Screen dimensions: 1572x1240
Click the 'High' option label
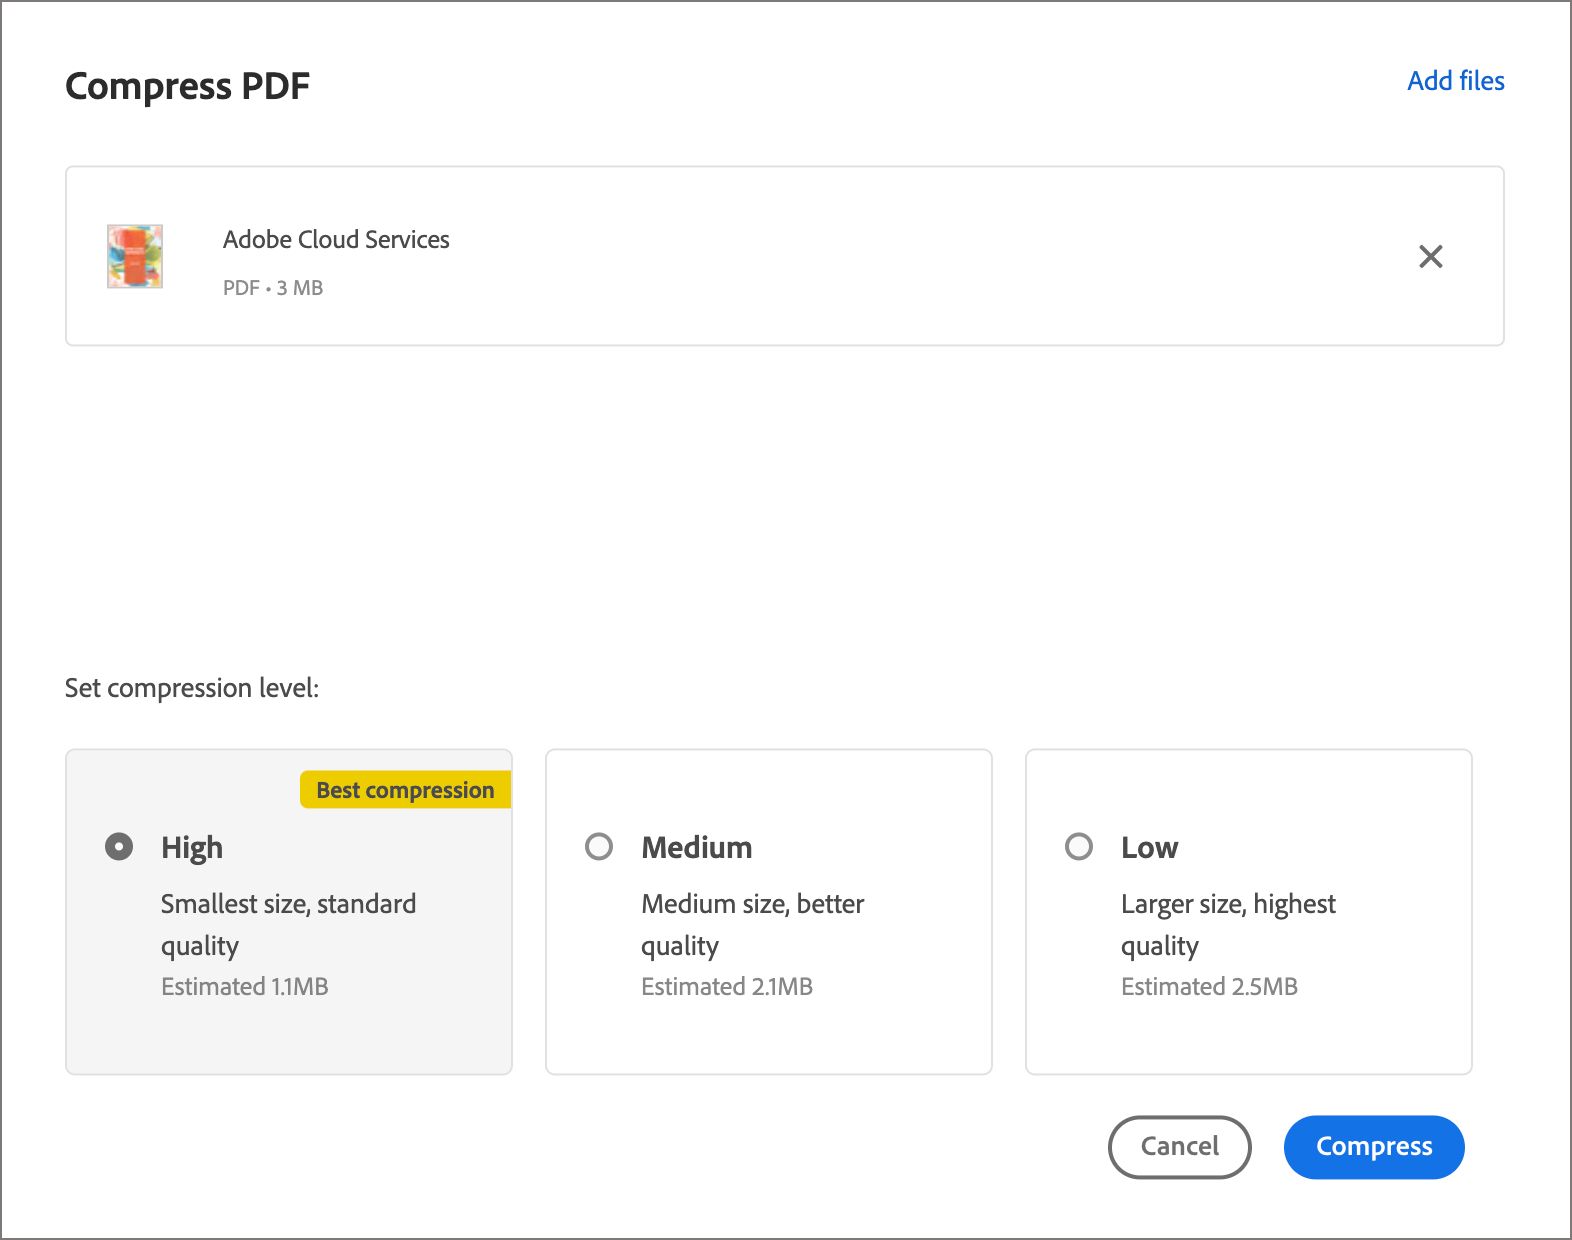192,848
